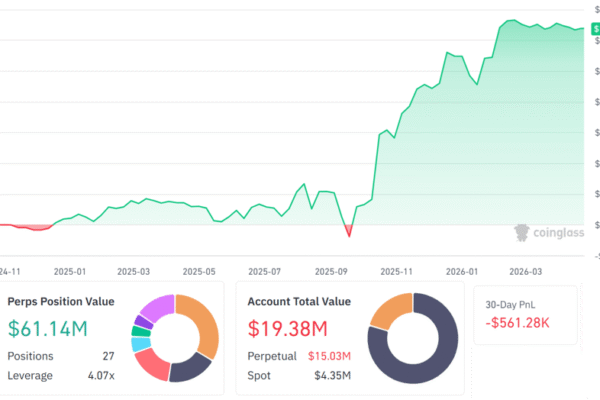Click the $19.38M account total value

287,328
